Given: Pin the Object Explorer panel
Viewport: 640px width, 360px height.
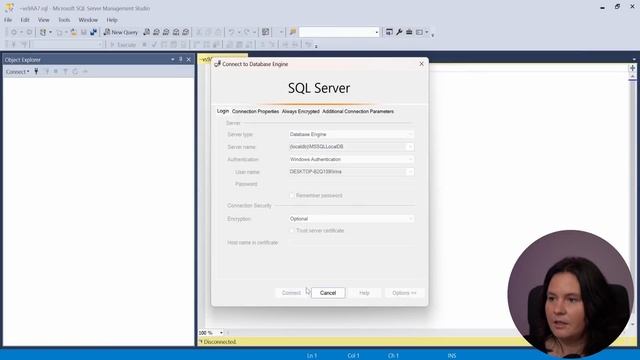Looking at the screenshot, I should coord(180,60).
